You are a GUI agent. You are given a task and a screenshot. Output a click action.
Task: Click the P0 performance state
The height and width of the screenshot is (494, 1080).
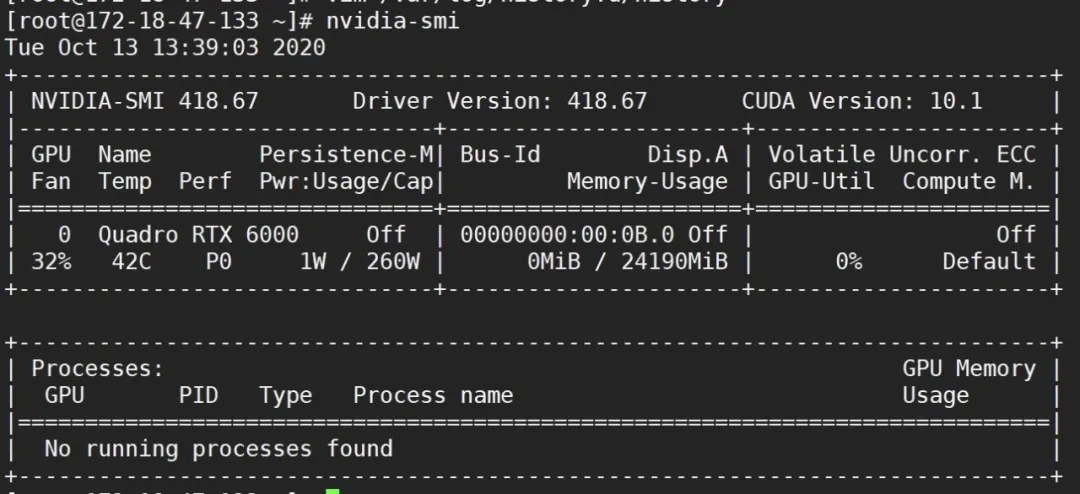tap(218, 262)
